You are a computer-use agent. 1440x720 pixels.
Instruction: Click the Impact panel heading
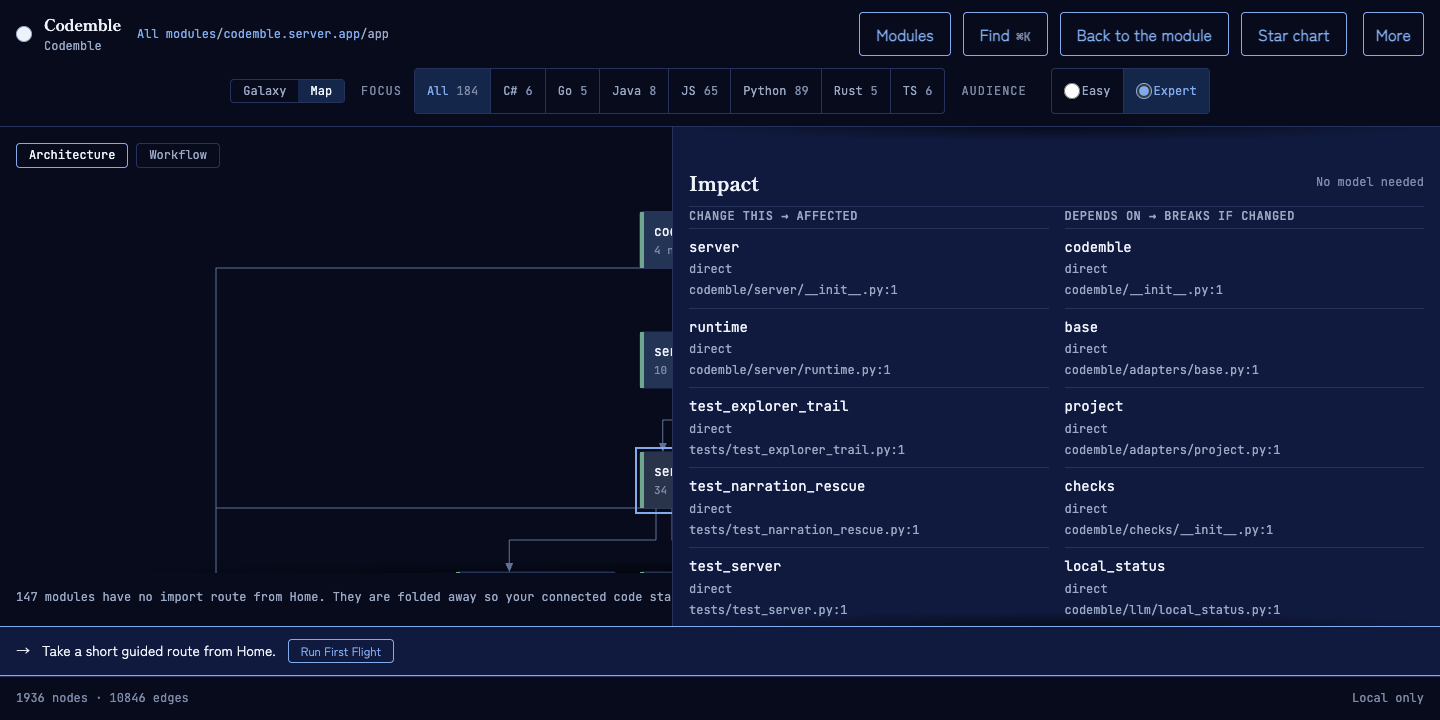click(x=724, y=184)
